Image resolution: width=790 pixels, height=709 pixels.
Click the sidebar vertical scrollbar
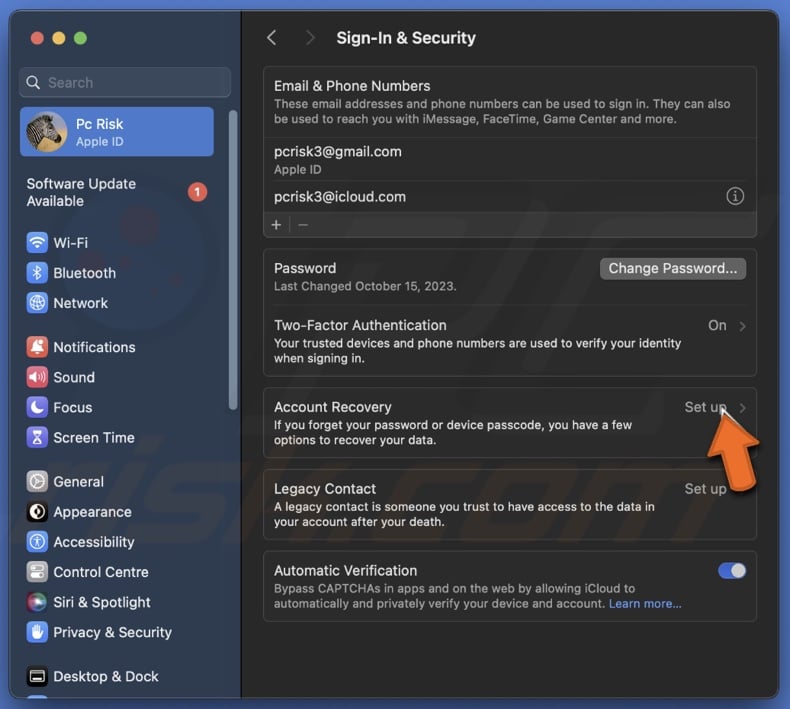[x=233, y=260]
